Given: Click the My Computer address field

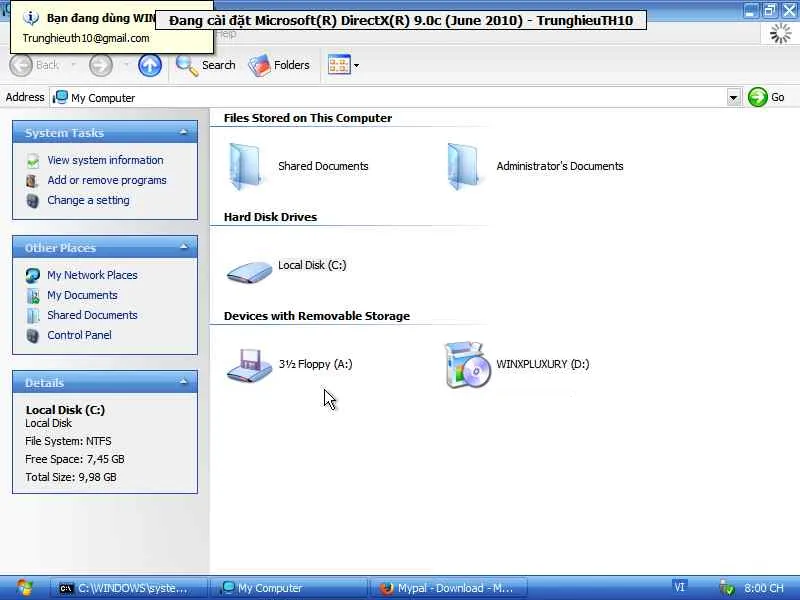Looking at the screenshot, I should coord(389,97).
